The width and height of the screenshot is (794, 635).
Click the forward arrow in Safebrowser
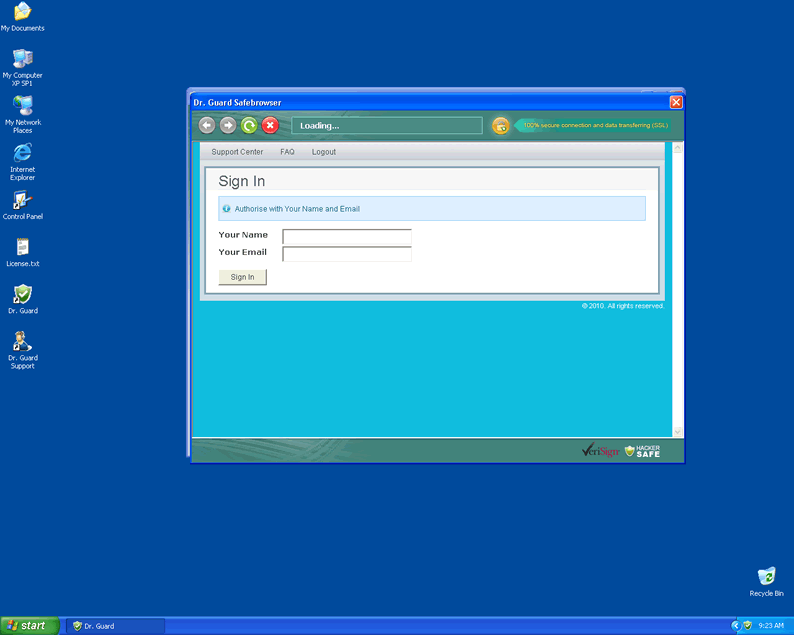coord(228,125)
